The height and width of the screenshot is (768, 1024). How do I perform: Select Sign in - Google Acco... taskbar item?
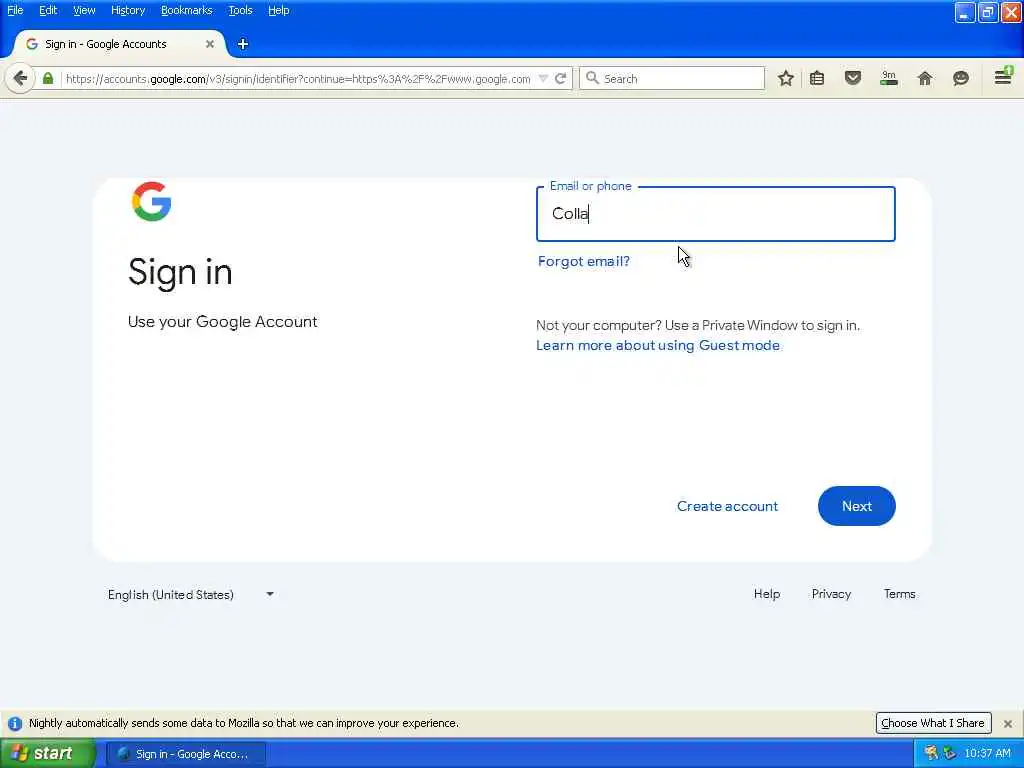(x=187, y=754)
